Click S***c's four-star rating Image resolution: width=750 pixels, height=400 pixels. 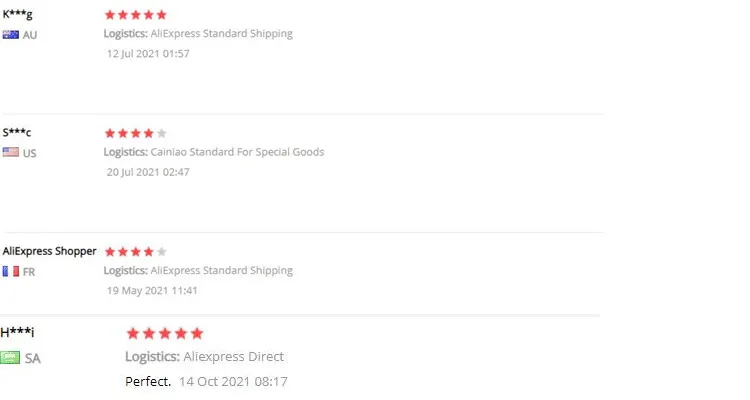pyautogui.click(x=135, y=133)
